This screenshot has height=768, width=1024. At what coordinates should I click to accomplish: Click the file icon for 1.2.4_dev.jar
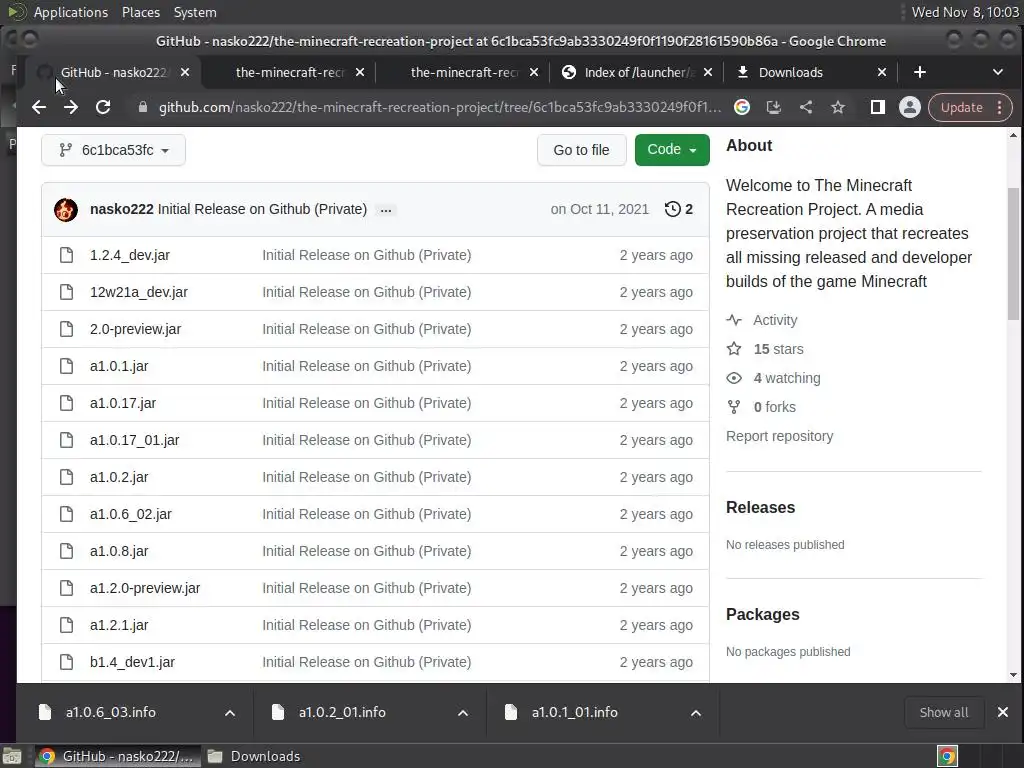click(x=67, y=255)
